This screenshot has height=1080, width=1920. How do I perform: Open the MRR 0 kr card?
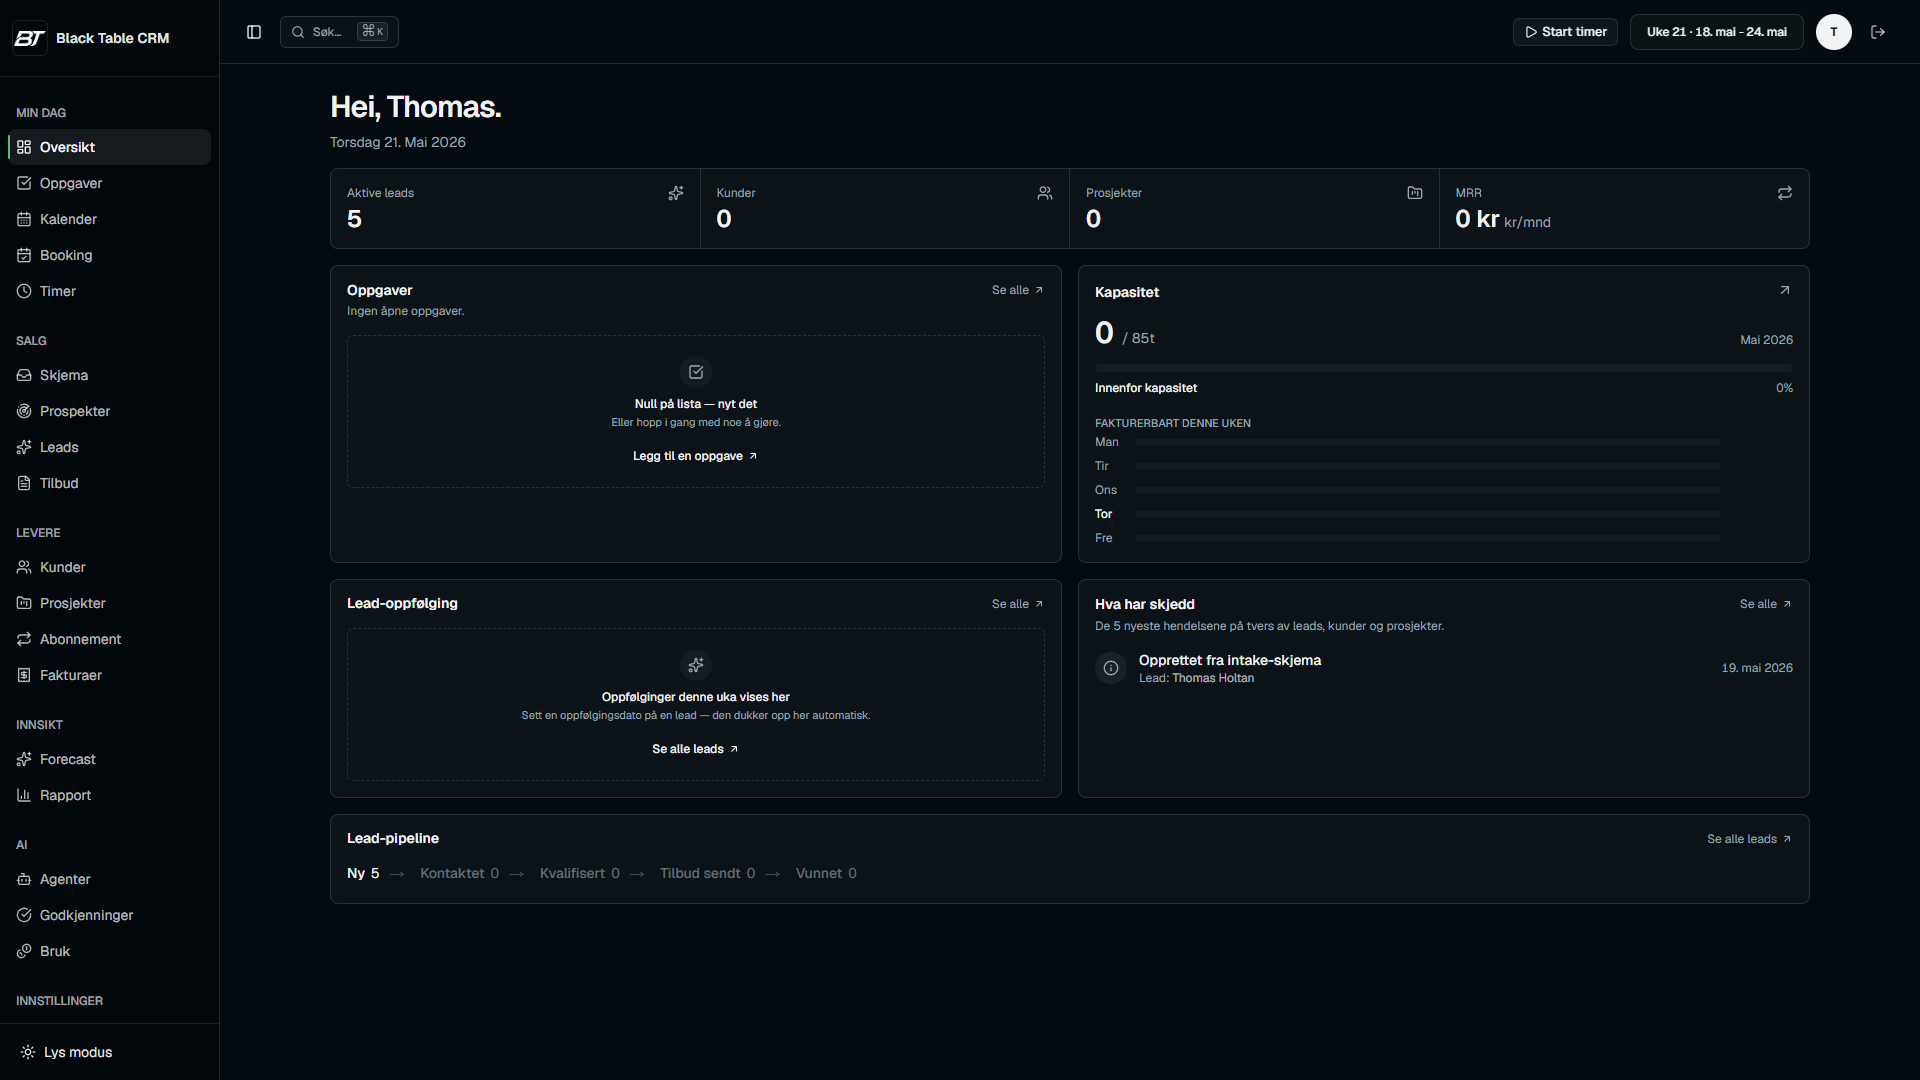coord(1624,208)
